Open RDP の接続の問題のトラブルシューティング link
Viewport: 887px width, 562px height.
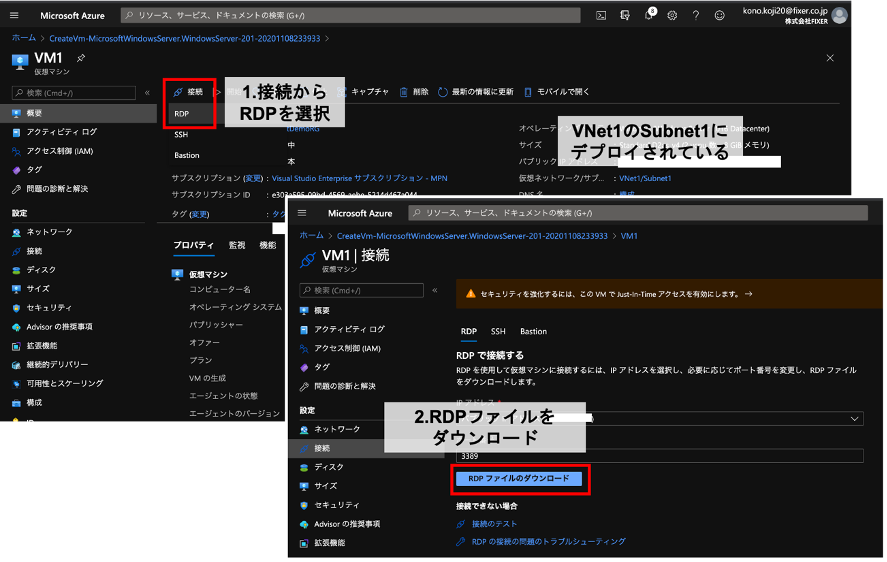548,542
